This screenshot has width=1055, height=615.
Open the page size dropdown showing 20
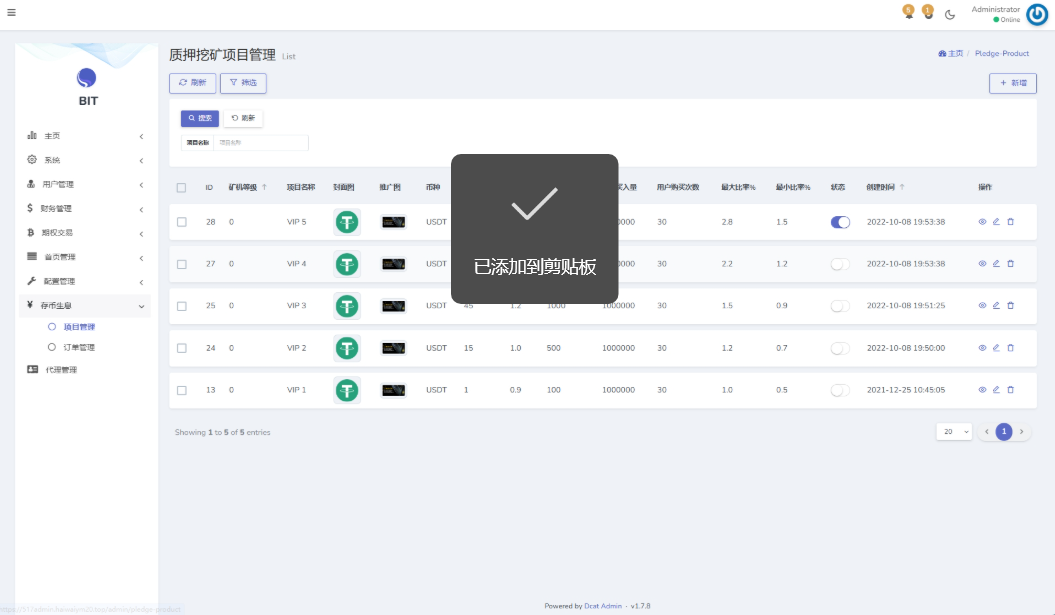pyautogui.click(x=954, y=432)
